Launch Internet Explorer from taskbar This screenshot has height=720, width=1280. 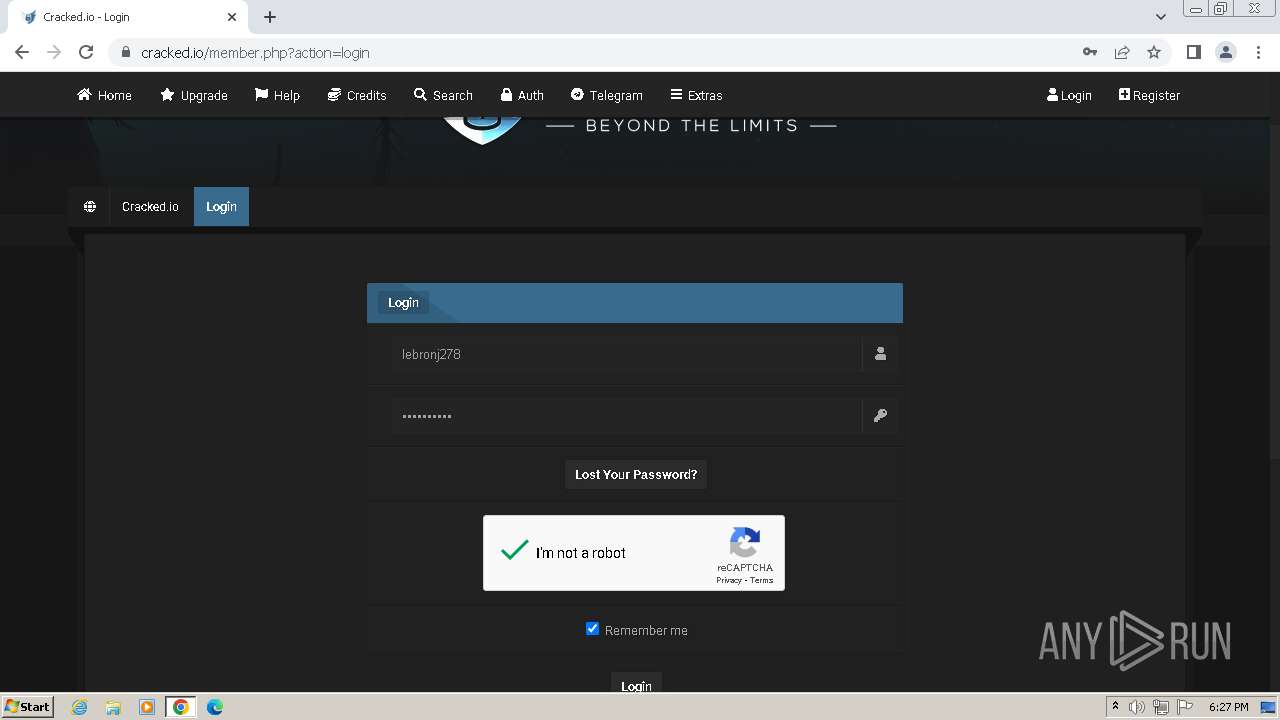[x=79, y=707]
